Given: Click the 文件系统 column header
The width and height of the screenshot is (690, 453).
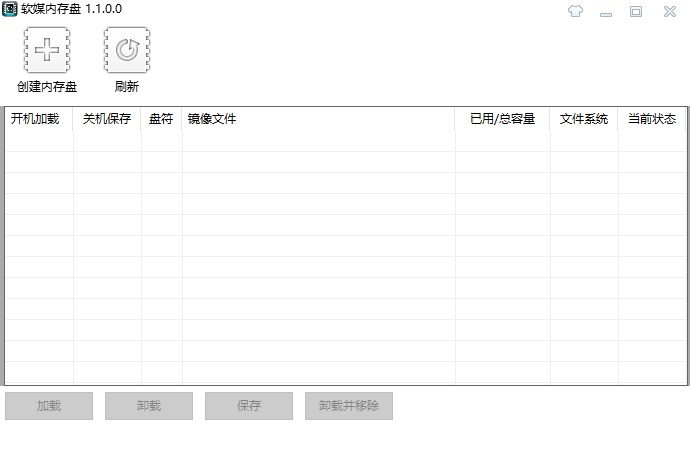Looking at the screenshot, I should [584, 119].
